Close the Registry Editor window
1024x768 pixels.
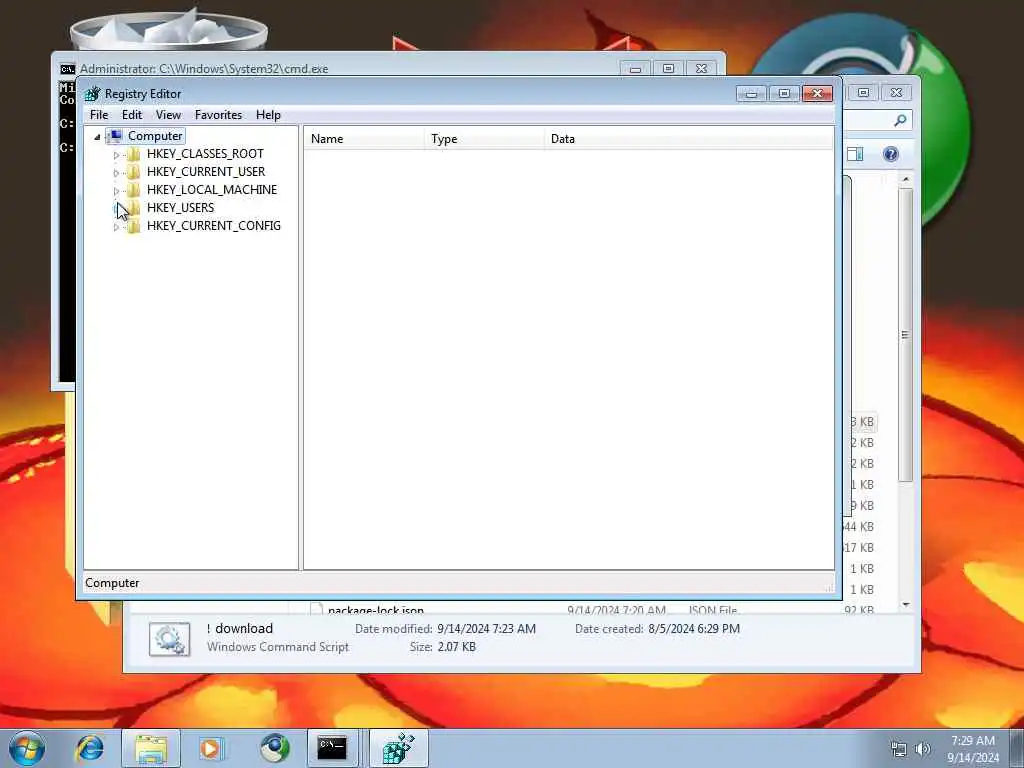pos(817,93)
